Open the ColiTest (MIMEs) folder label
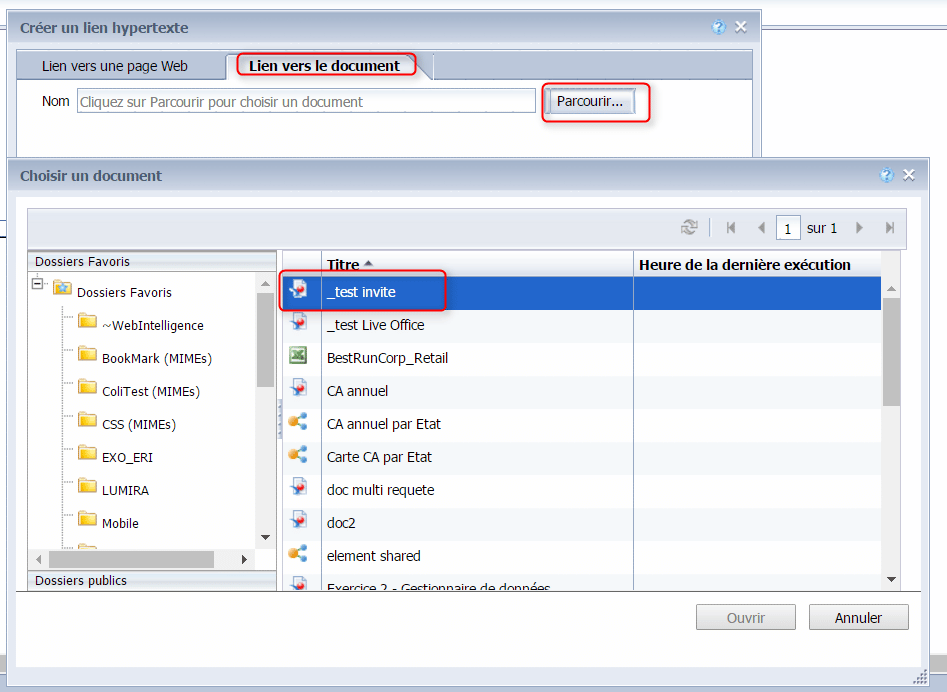The height and width of the screenshot is (692, 947). pyautogui.click(x=151, y=391)
